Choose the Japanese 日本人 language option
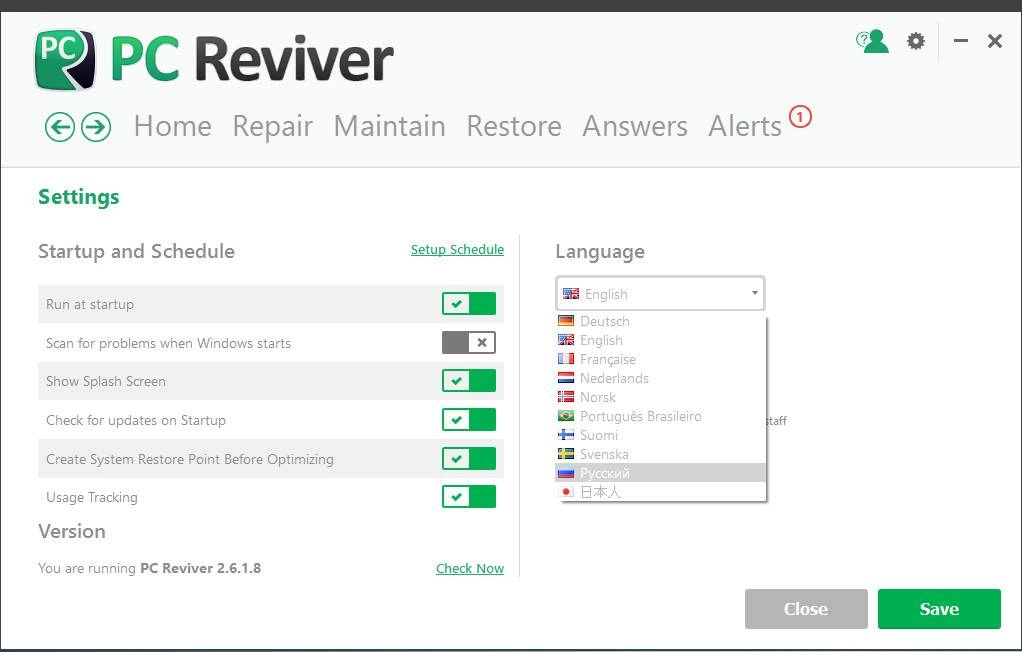The width and height of the screenshot is (1022, 652). pos(660,492)
